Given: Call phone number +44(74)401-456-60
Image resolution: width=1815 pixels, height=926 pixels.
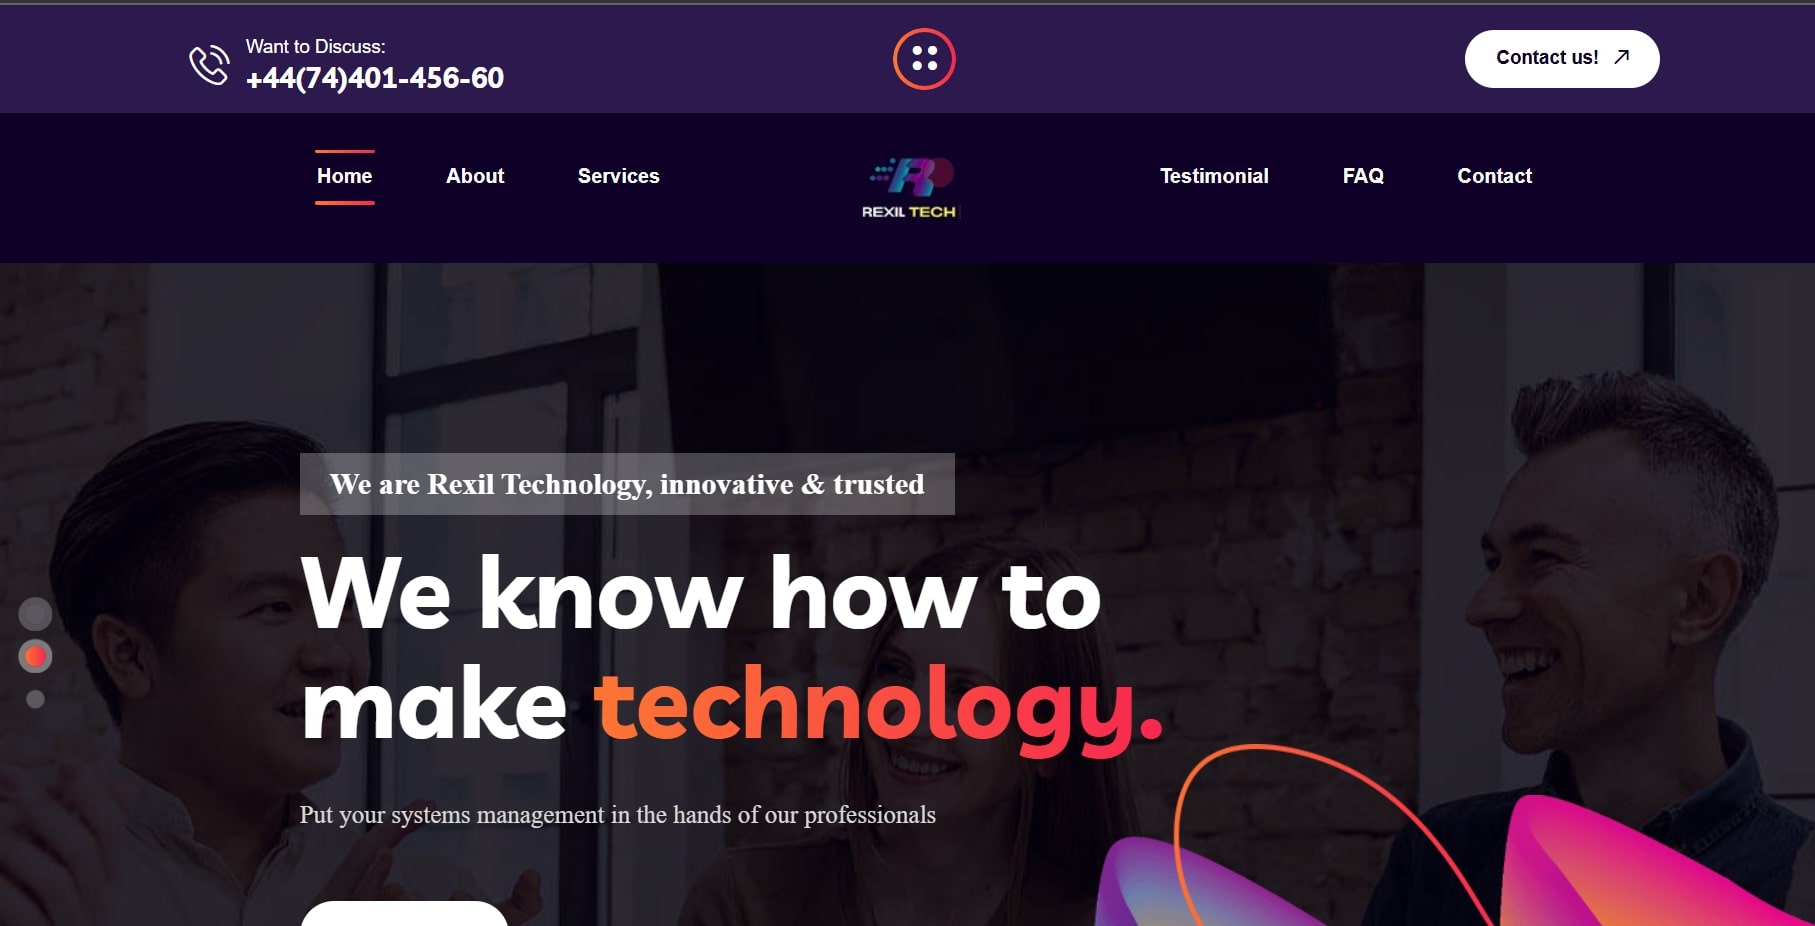Looking at the screenshot, I should (375, 78).
